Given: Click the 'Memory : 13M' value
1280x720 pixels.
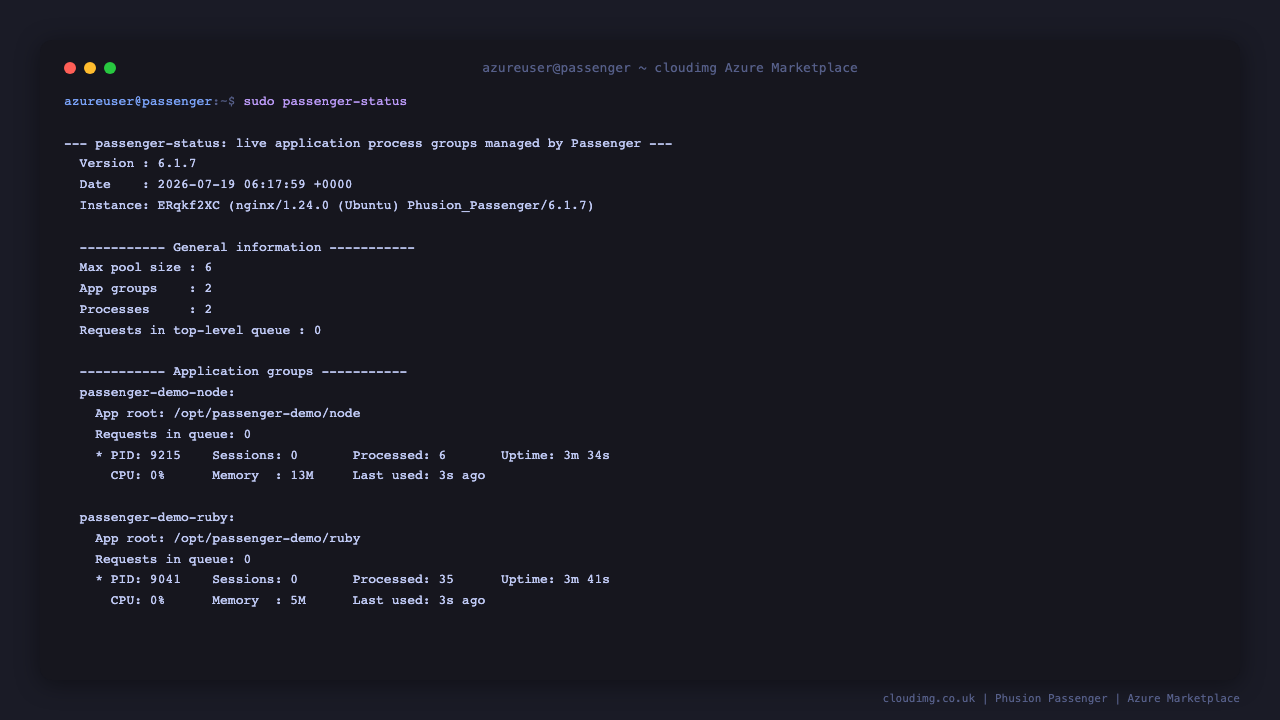Looking at the screenshot, I should (263, 476).
